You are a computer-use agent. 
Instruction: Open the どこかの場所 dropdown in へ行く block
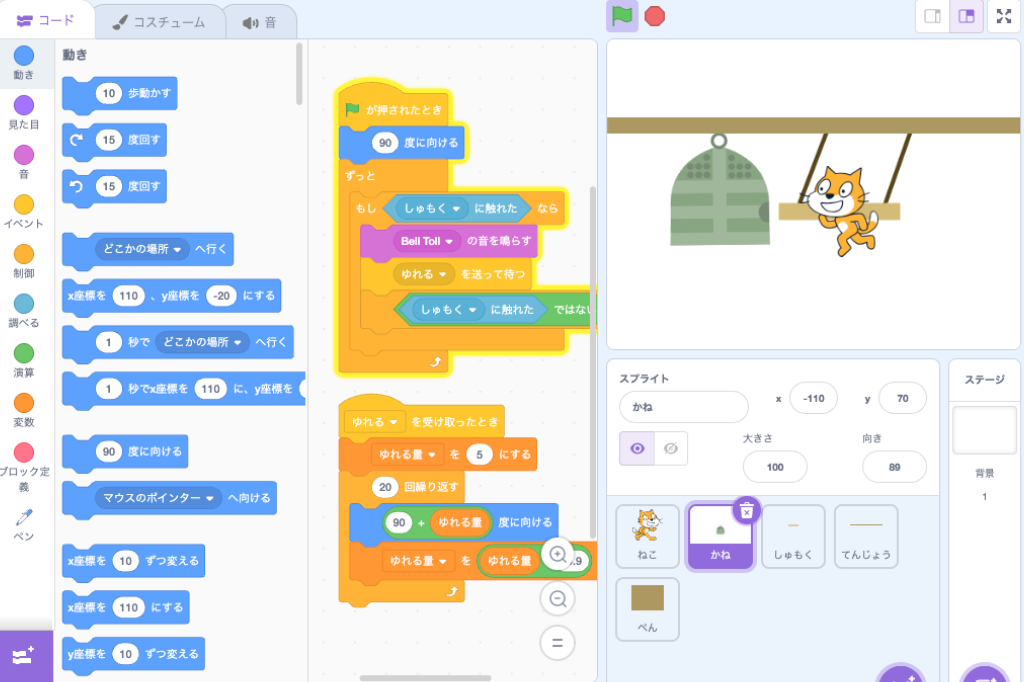178,249
